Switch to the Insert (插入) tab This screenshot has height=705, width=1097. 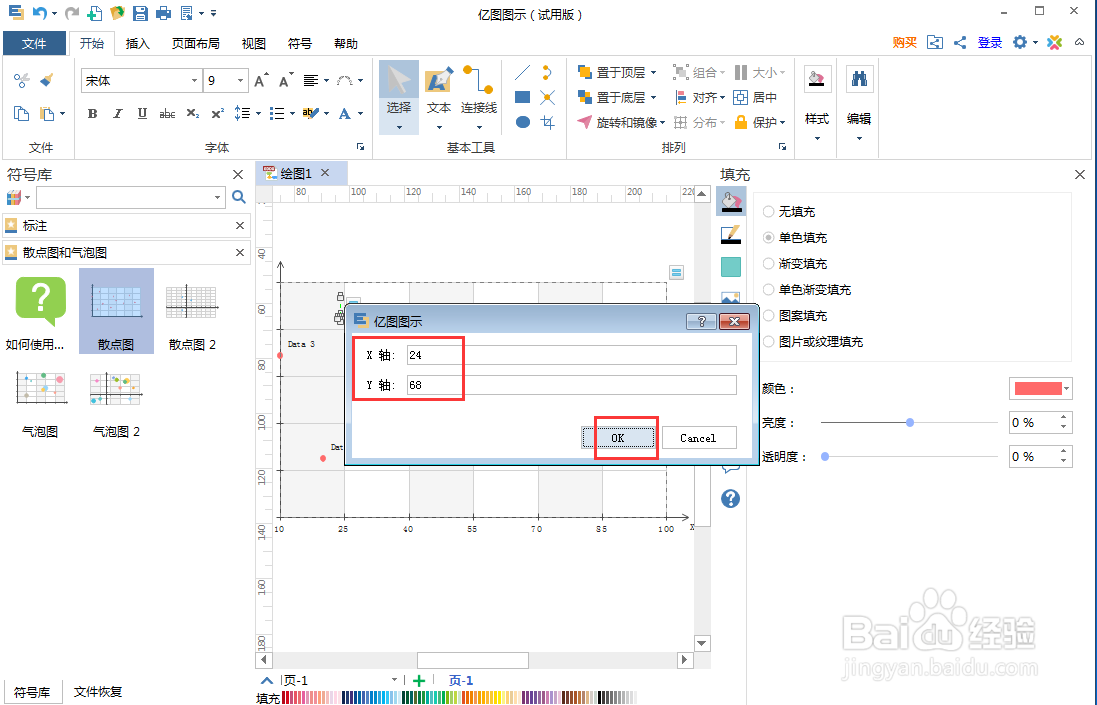coord(138,43)
